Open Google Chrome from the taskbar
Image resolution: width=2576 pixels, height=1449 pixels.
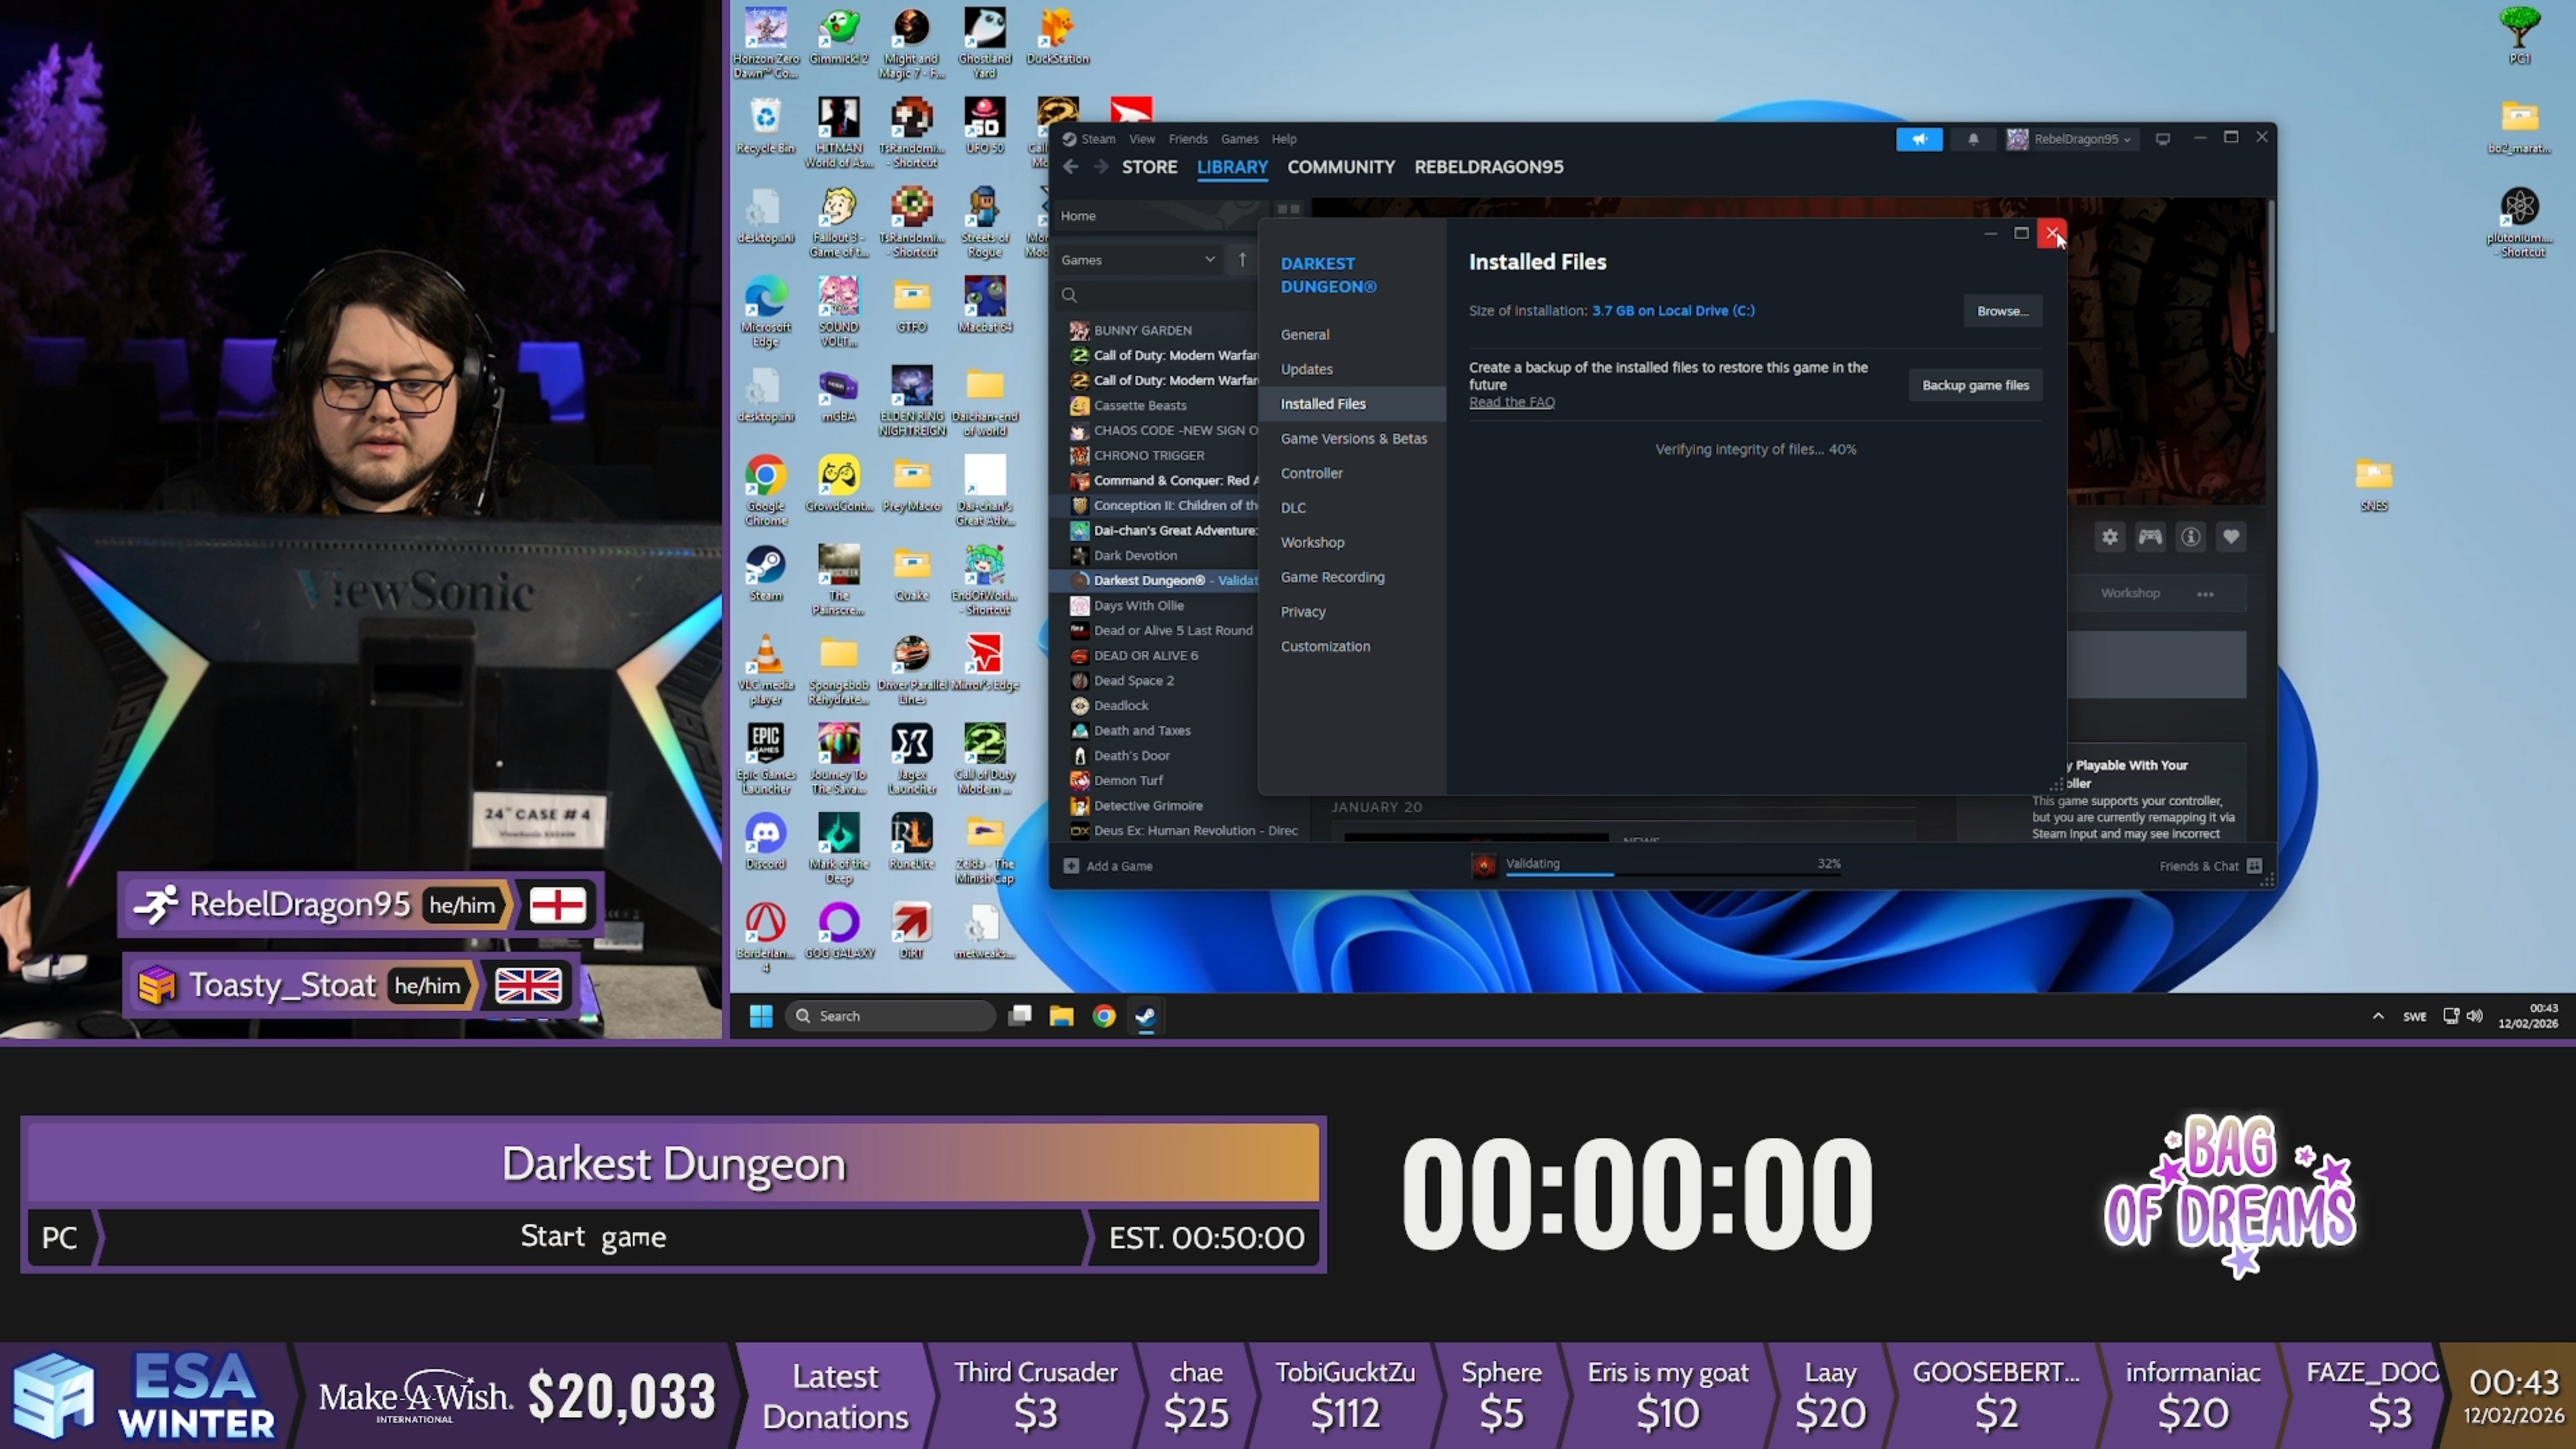point(1103,1016)
